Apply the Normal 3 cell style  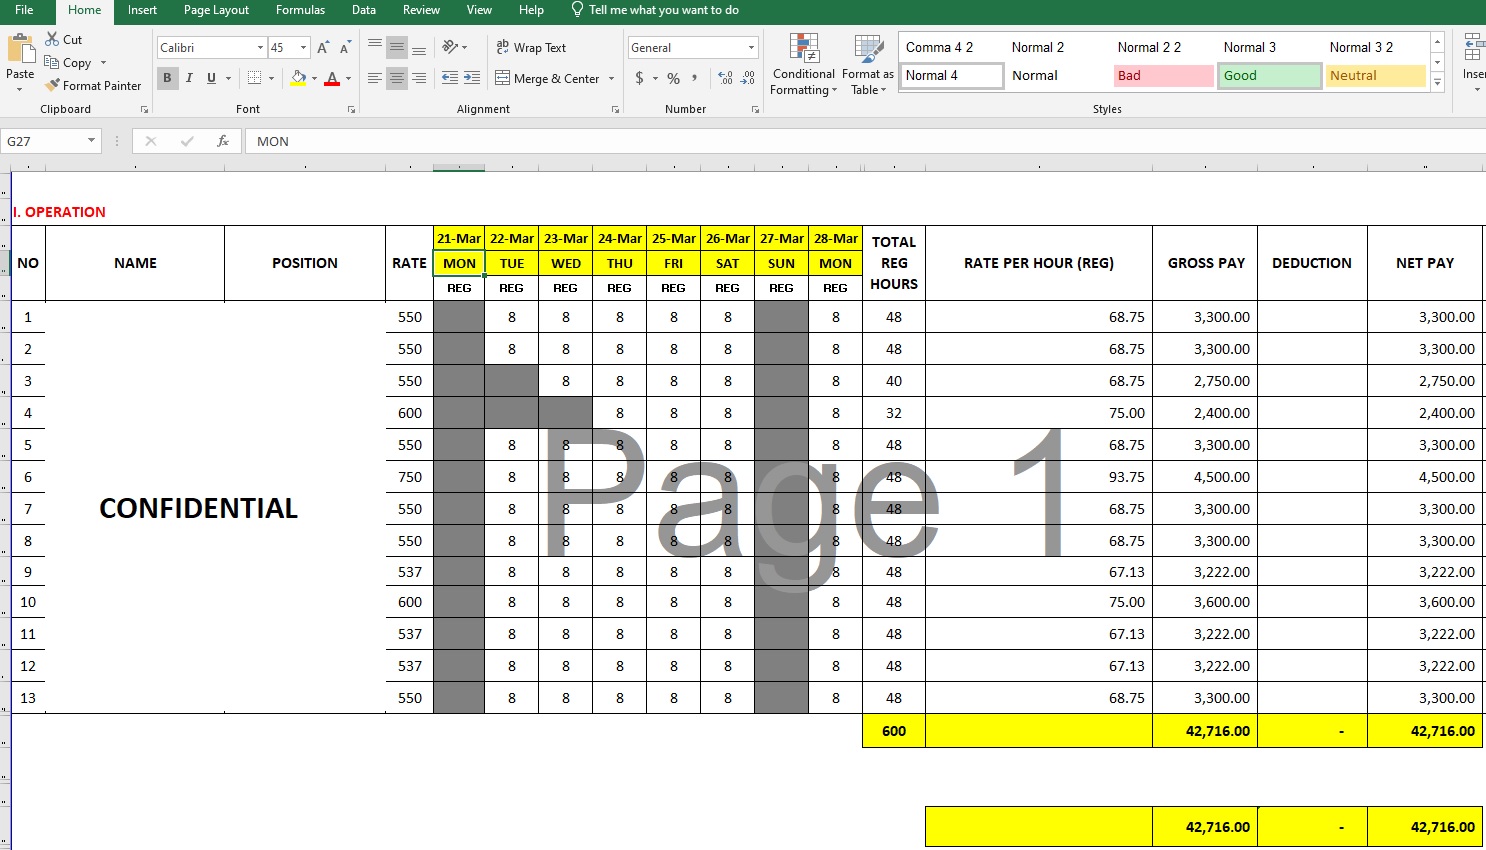[x=1269, y=47]
